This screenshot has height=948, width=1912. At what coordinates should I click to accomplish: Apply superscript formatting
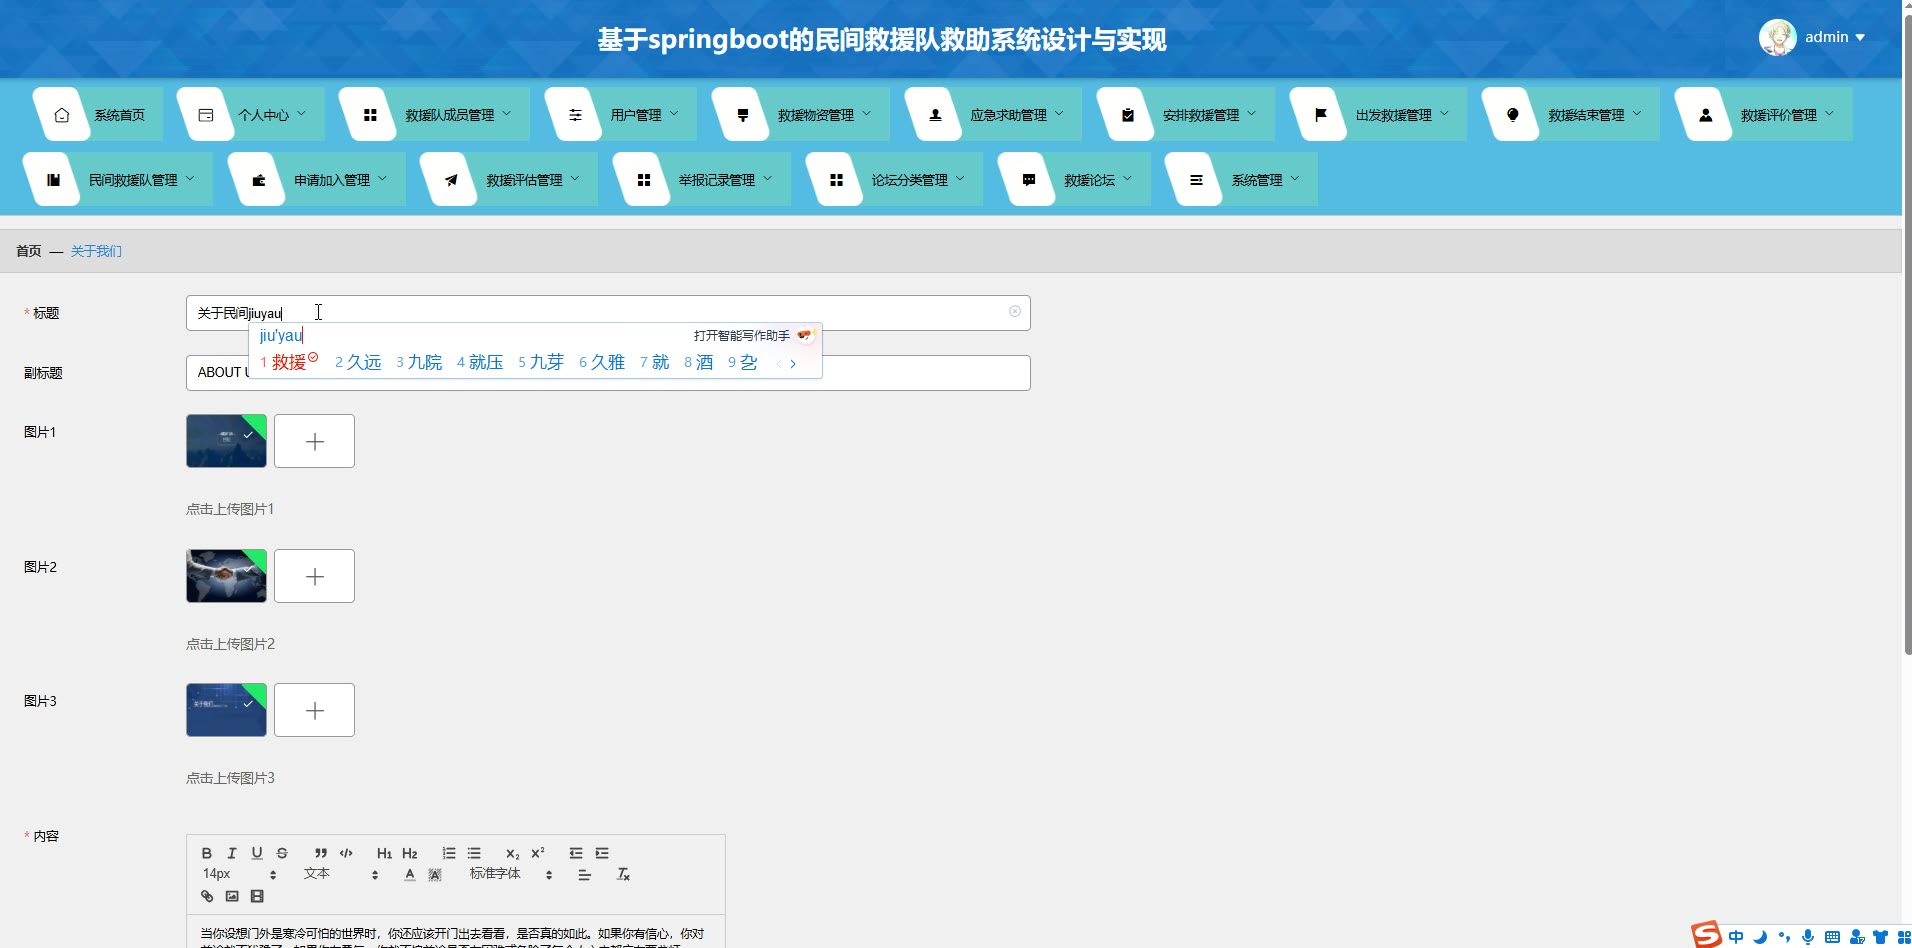pos(538,853)
